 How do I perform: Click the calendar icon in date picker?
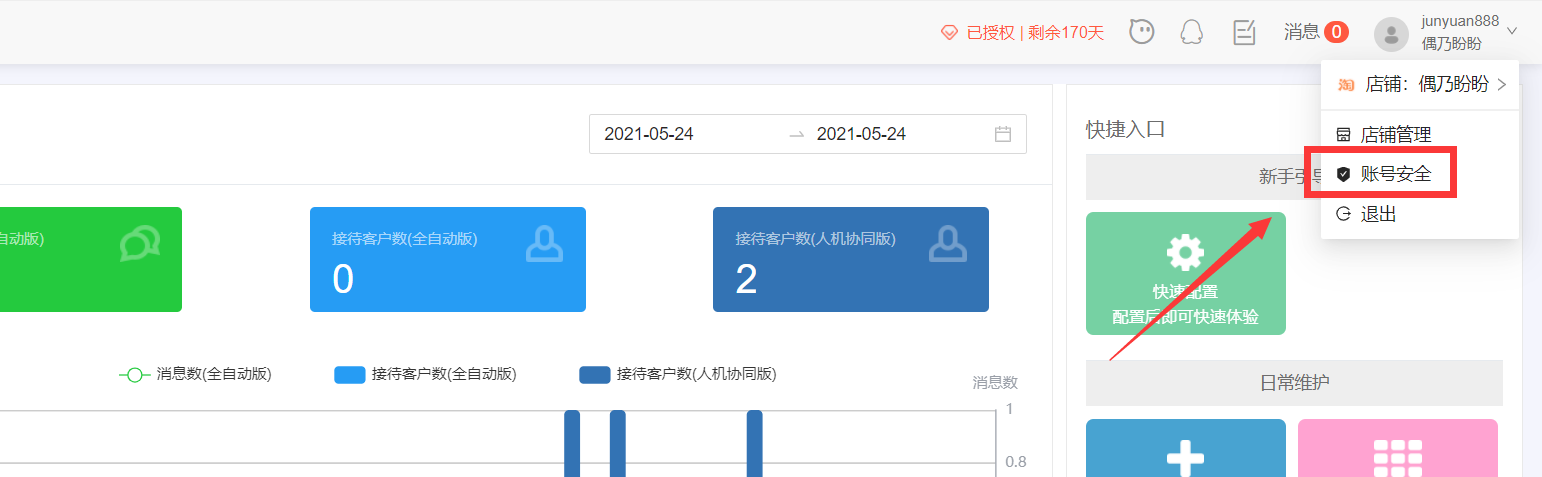pyautogui.click(x=1003, y=134)
